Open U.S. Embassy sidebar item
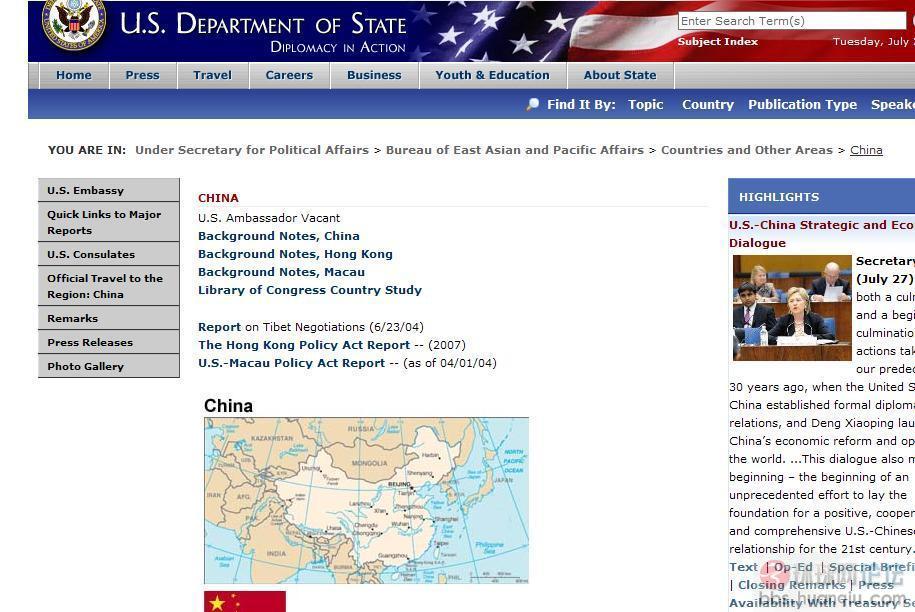Image resolution: width=915 pixels, height=612 pixels. click(109, 190)
